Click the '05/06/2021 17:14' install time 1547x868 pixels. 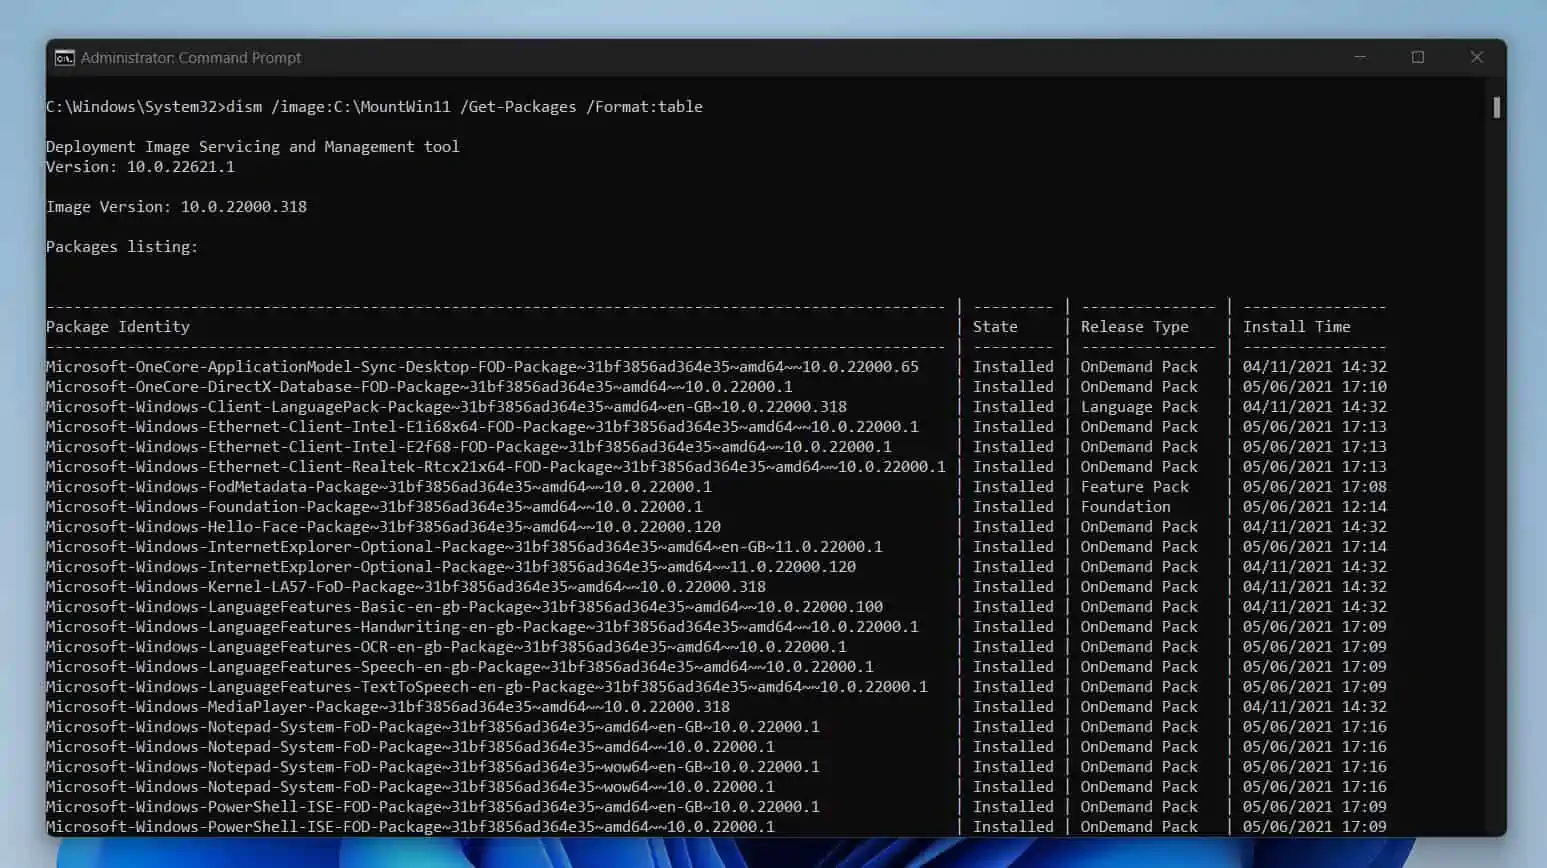[x=1314, y=547]
